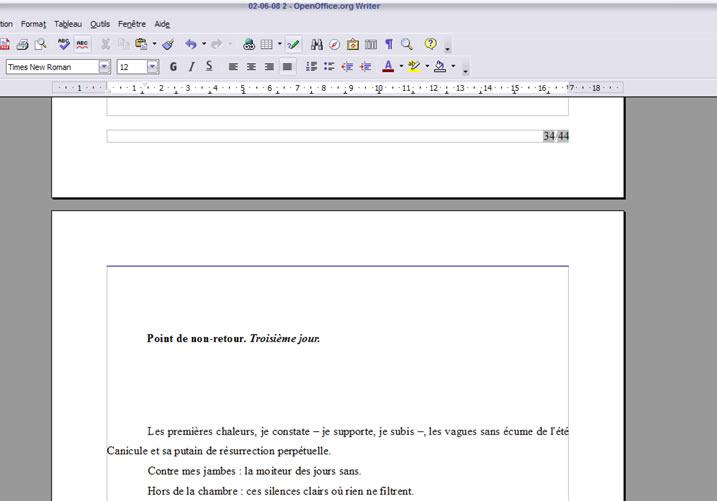Paste with the clipboard icon
This screenshot has height=501, width=717.
tap(141, 44)
